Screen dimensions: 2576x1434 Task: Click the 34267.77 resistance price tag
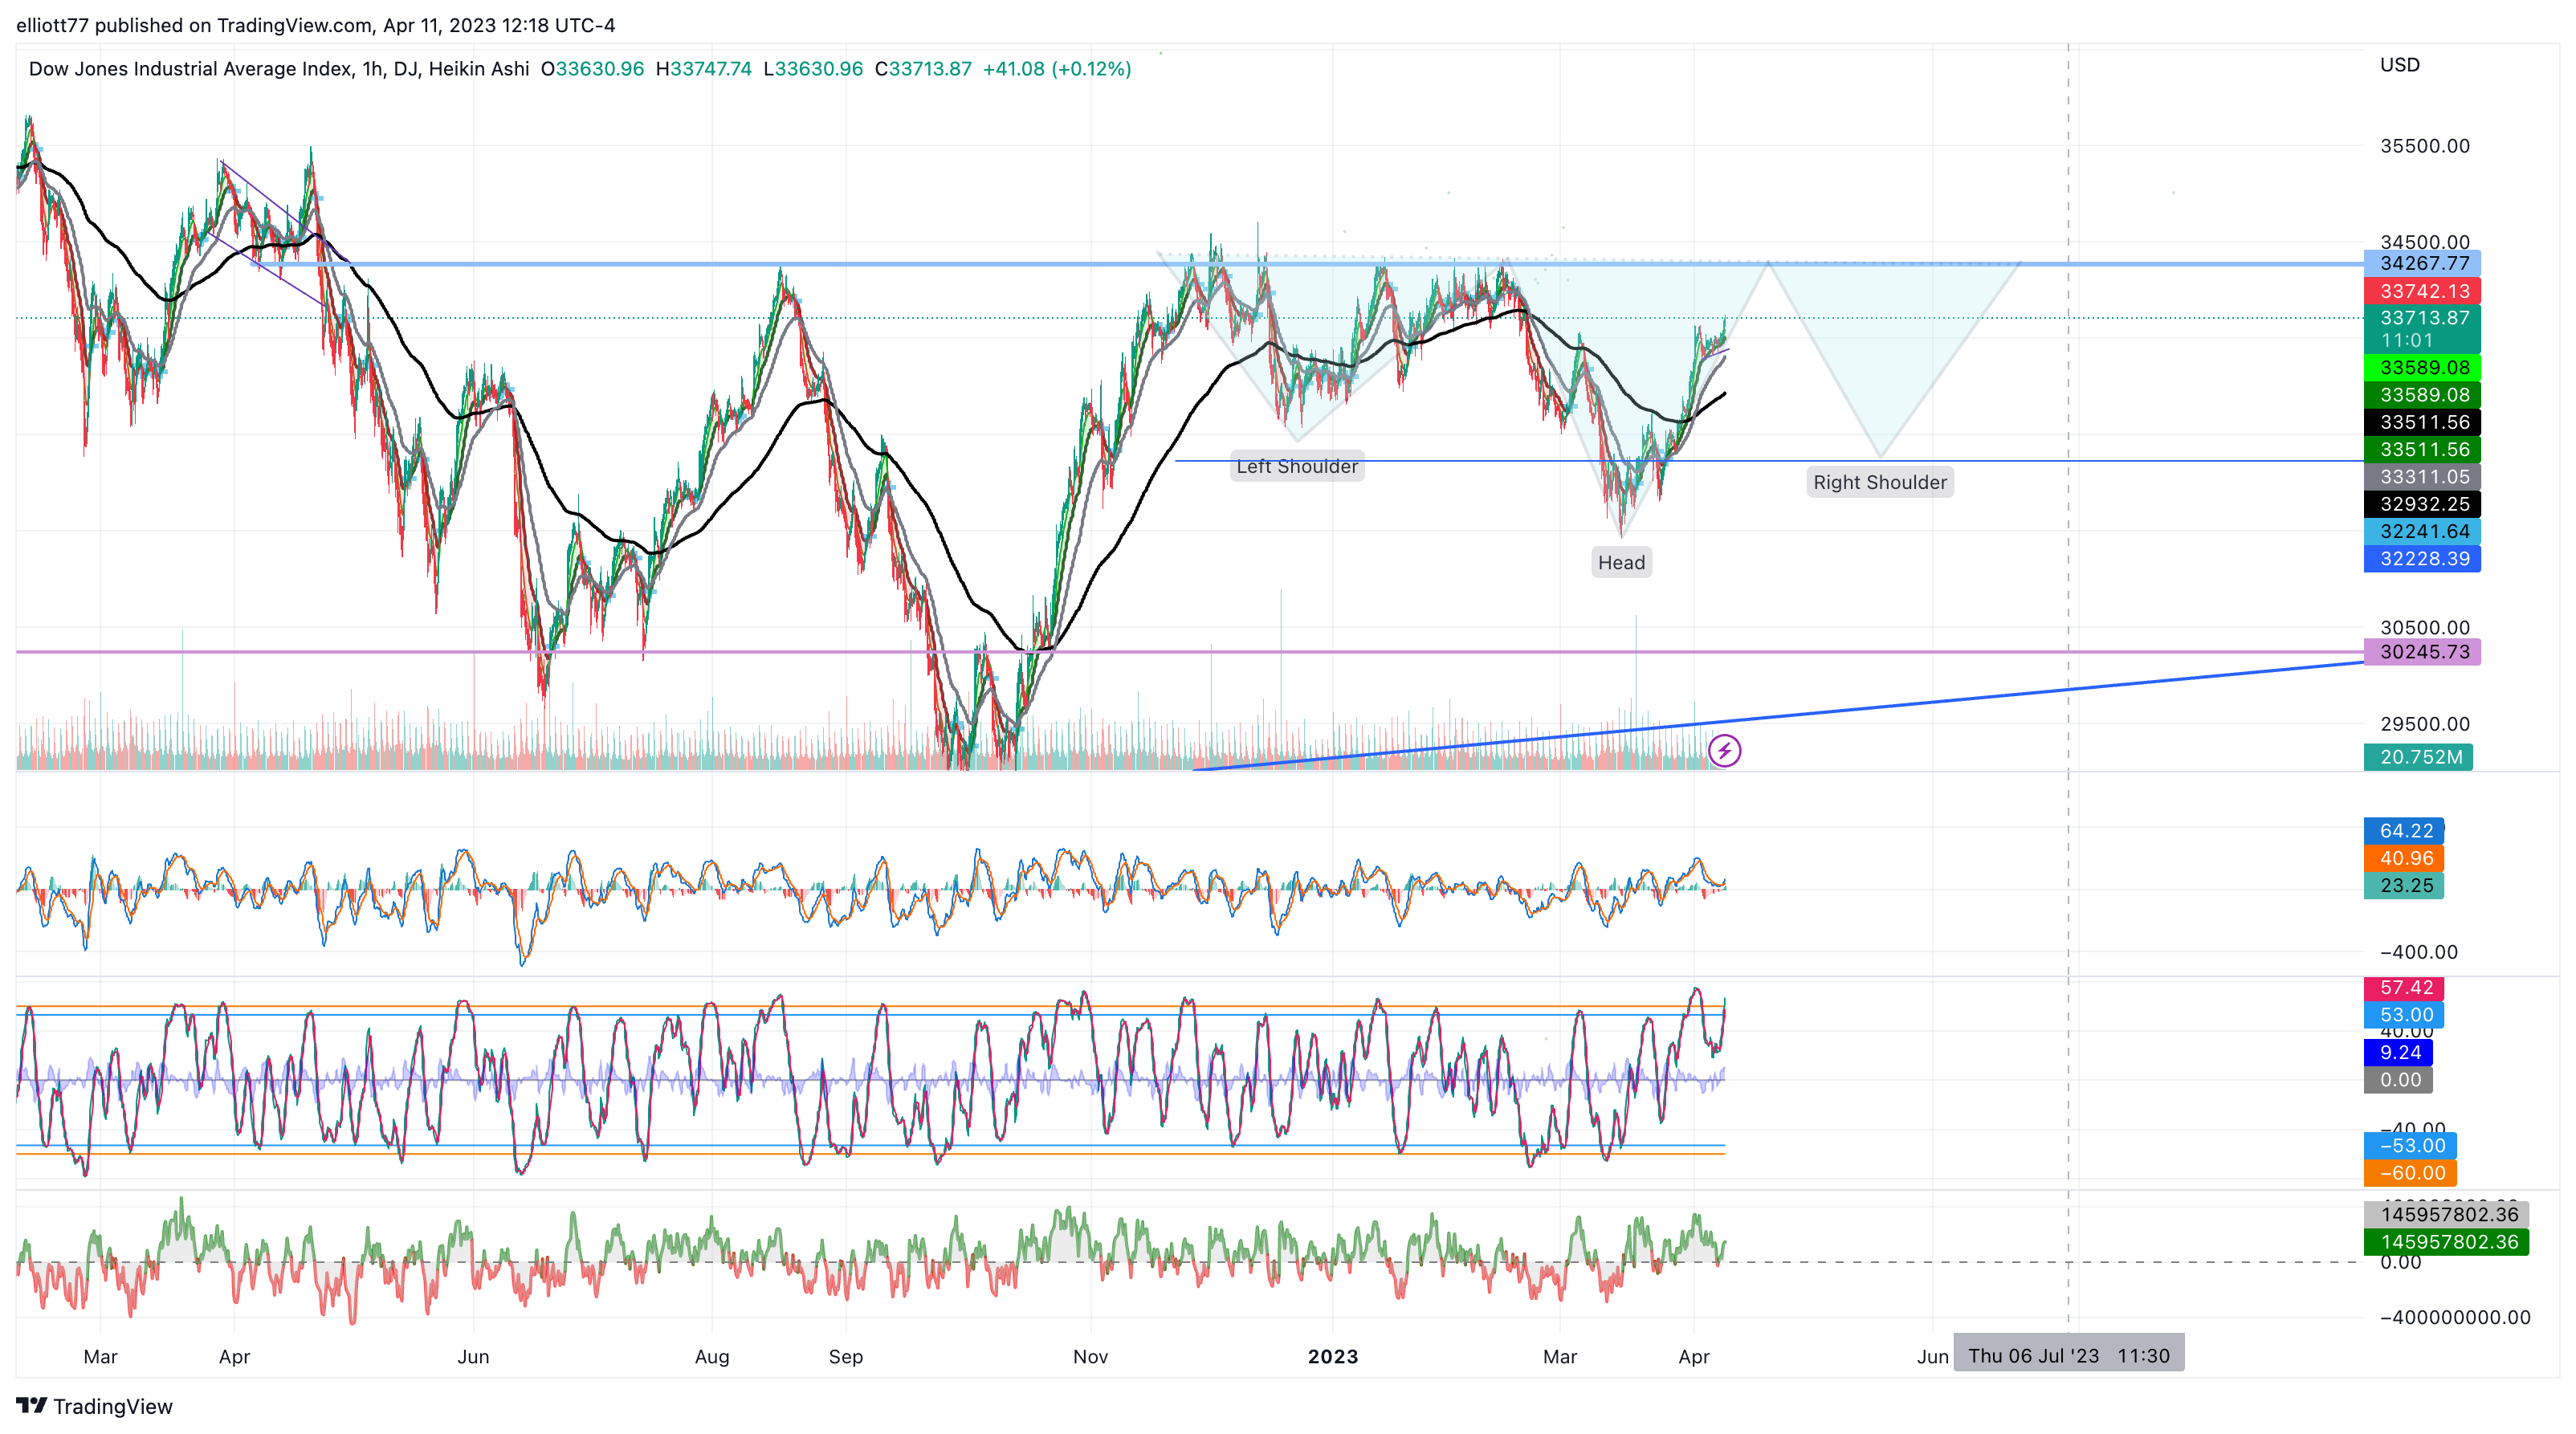pyautogui.click(x=2422, y=263)
